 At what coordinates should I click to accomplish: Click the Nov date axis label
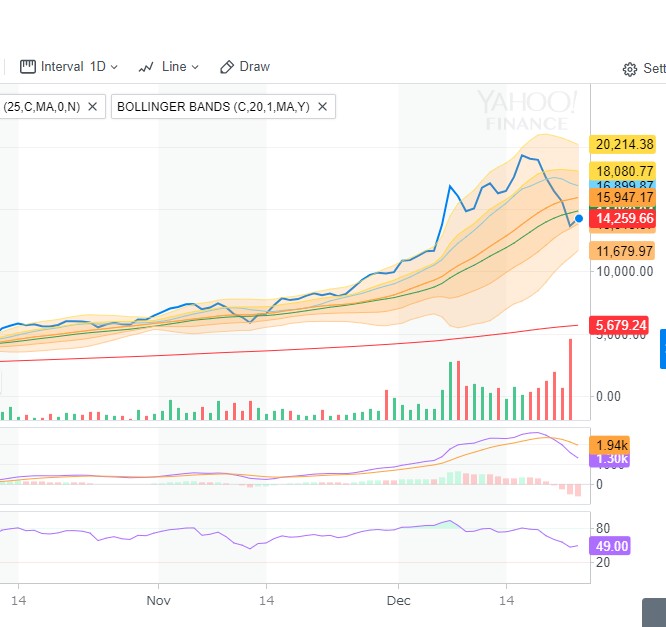158,601
